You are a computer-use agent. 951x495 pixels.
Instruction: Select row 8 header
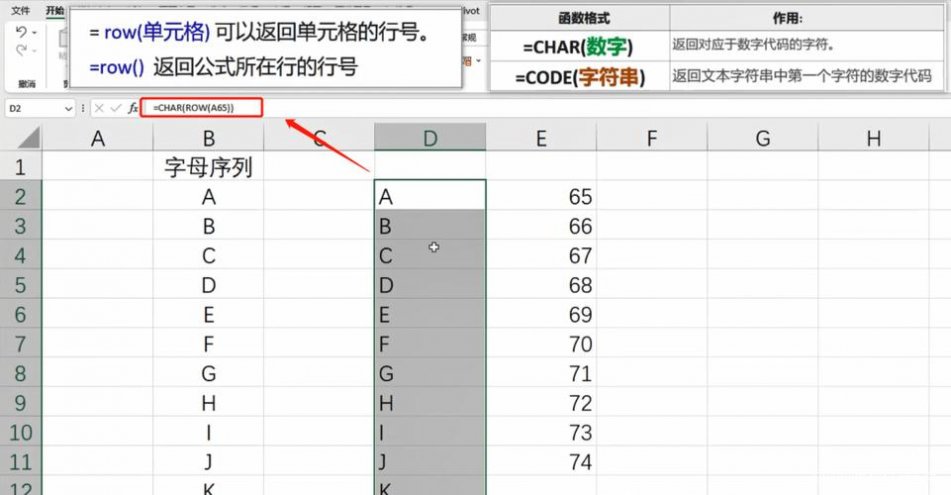coord(21,373)
